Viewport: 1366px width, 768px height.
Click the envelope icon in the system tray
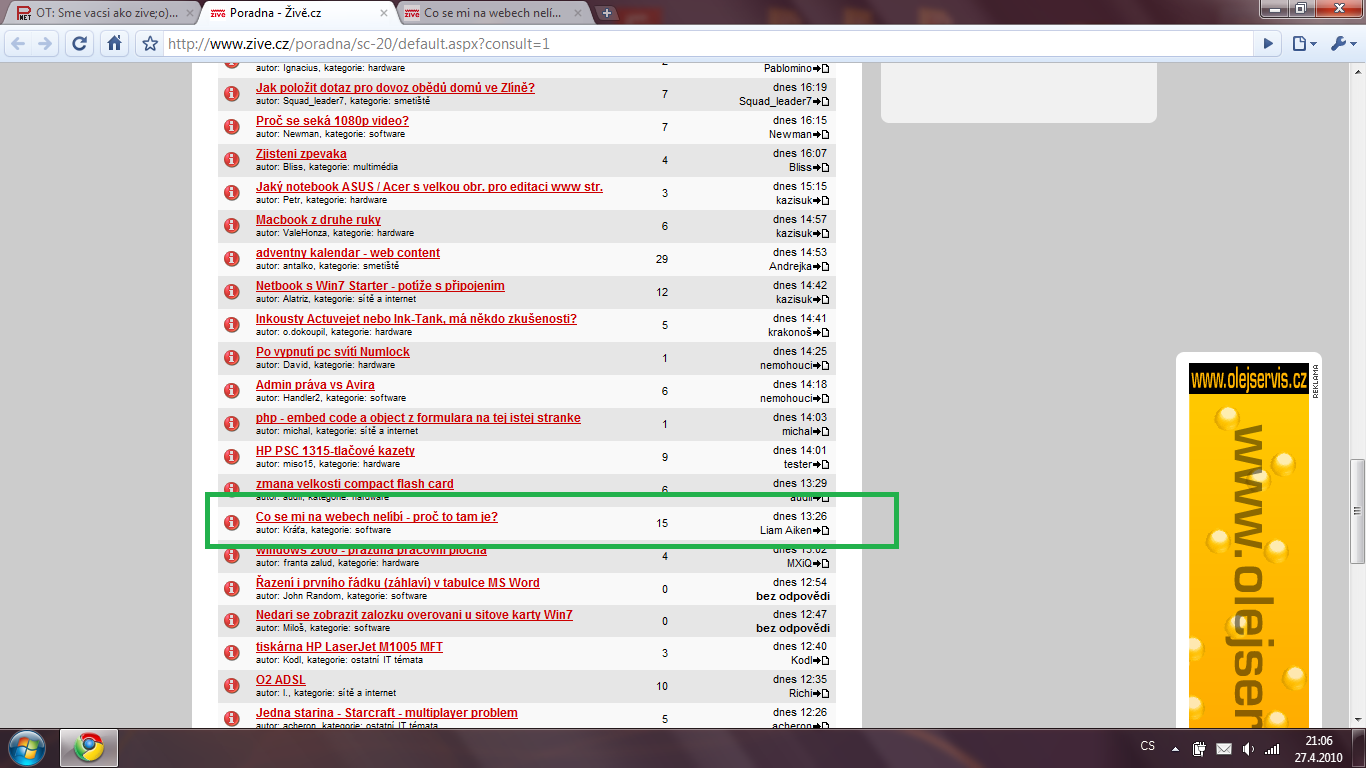[1224, 748]
